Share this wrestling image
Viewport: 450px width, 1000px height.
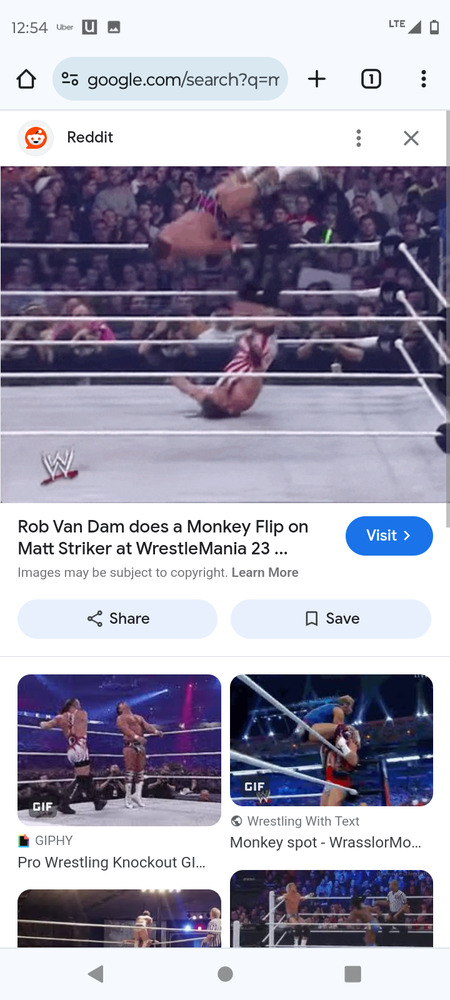(117, 619)
